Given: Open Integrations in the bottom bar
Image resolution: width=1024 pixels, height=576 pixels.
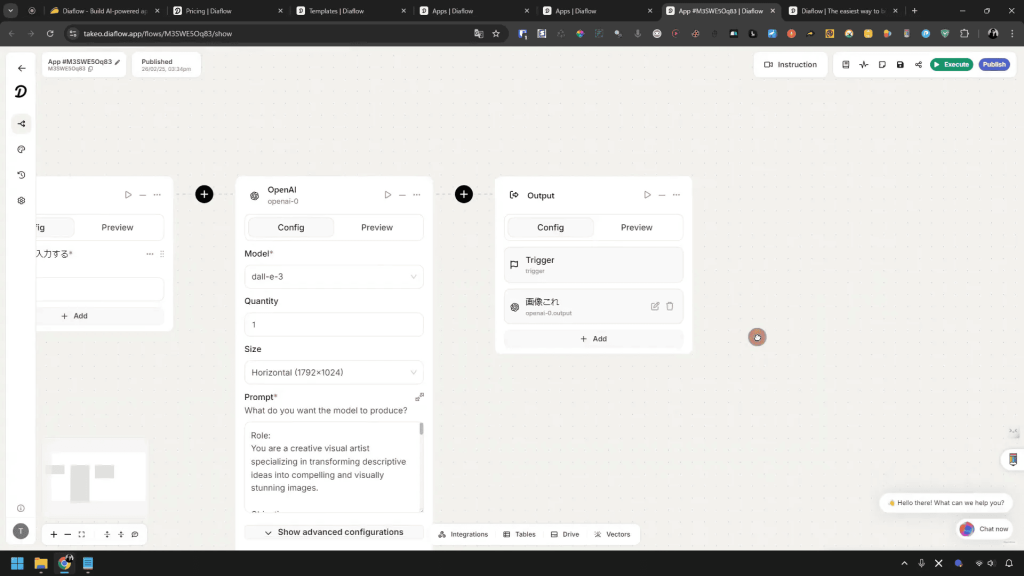Looking at the screenshot, I should point(463,534).
